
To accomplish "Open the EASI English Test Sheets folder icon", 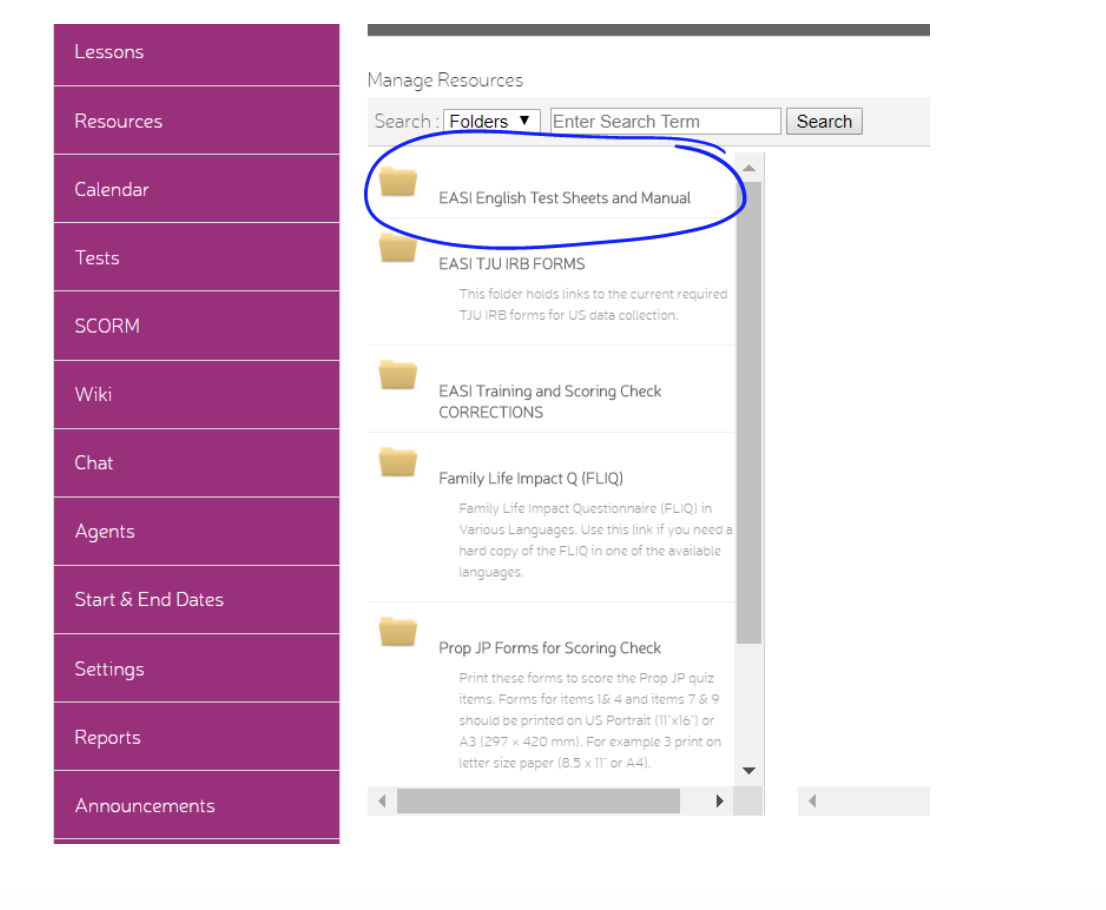I will tap(397, 183).
